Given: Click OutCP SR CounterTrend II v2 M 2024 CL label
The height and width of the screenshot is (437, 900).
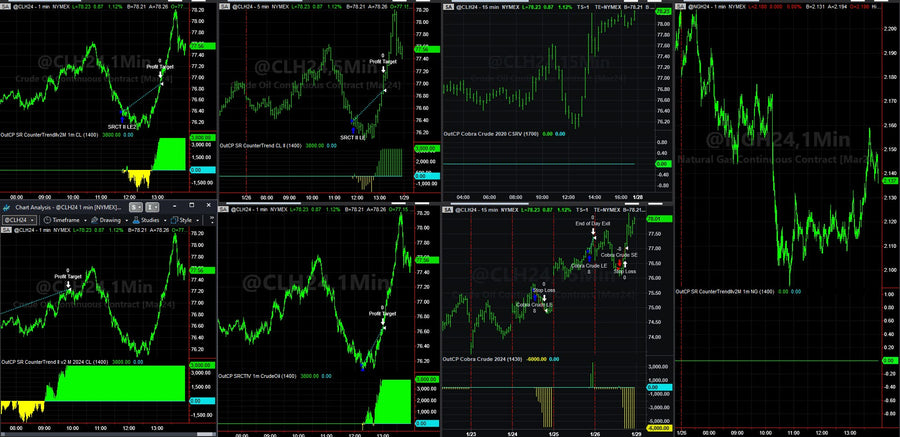Looking at the screenshot, I should click(x=55, y=362).
